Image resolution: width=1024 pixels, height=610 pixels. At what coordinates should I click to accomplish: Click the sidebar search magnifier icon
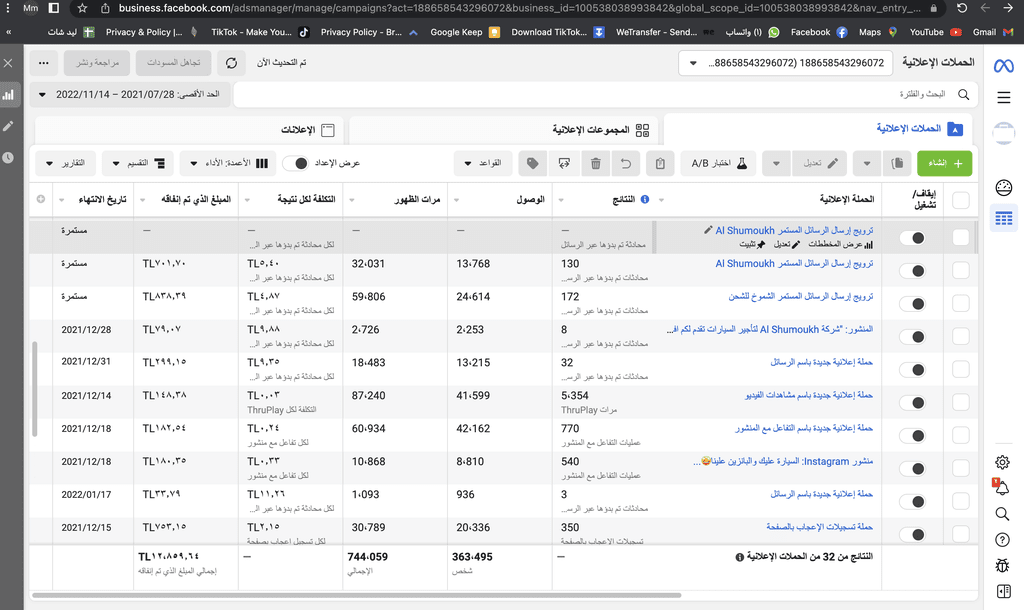[1002, 514]
